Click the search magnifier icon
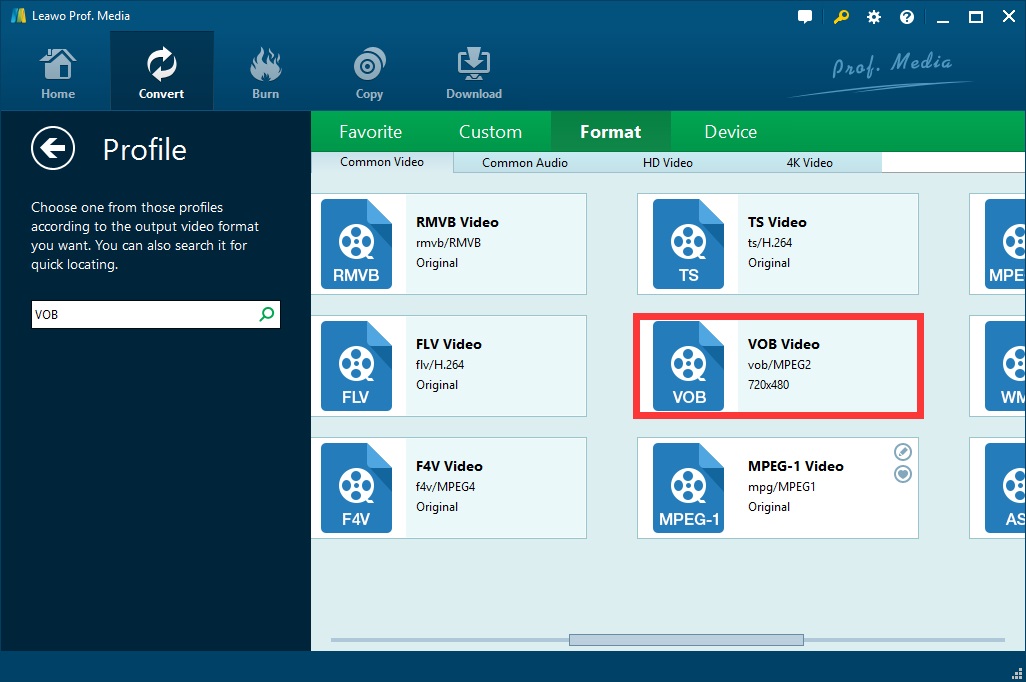Screen dimensions: 1026x682 coord(266,314)
